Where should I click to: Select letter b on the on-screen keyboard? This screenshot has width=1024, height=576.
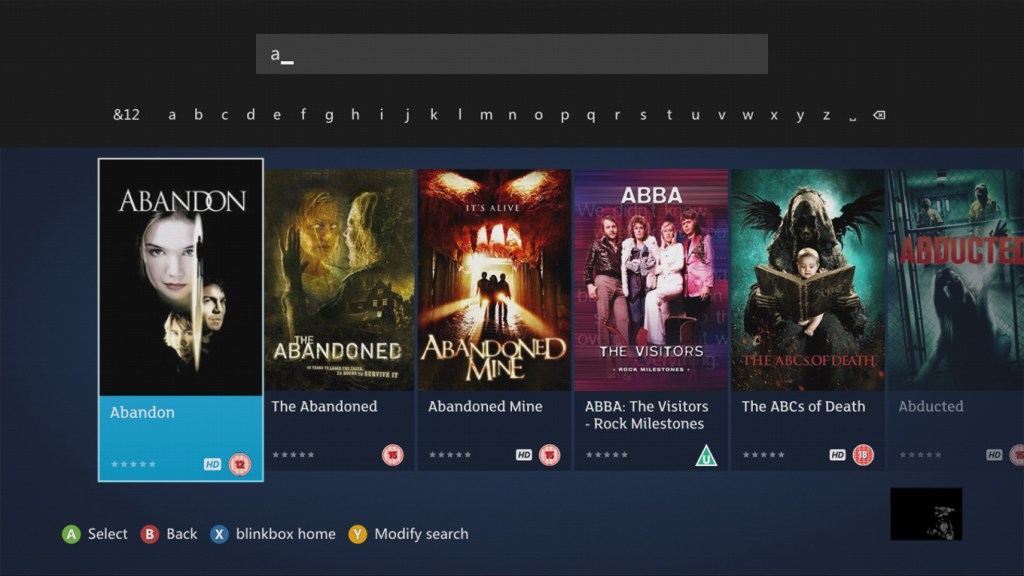[198, 115]
